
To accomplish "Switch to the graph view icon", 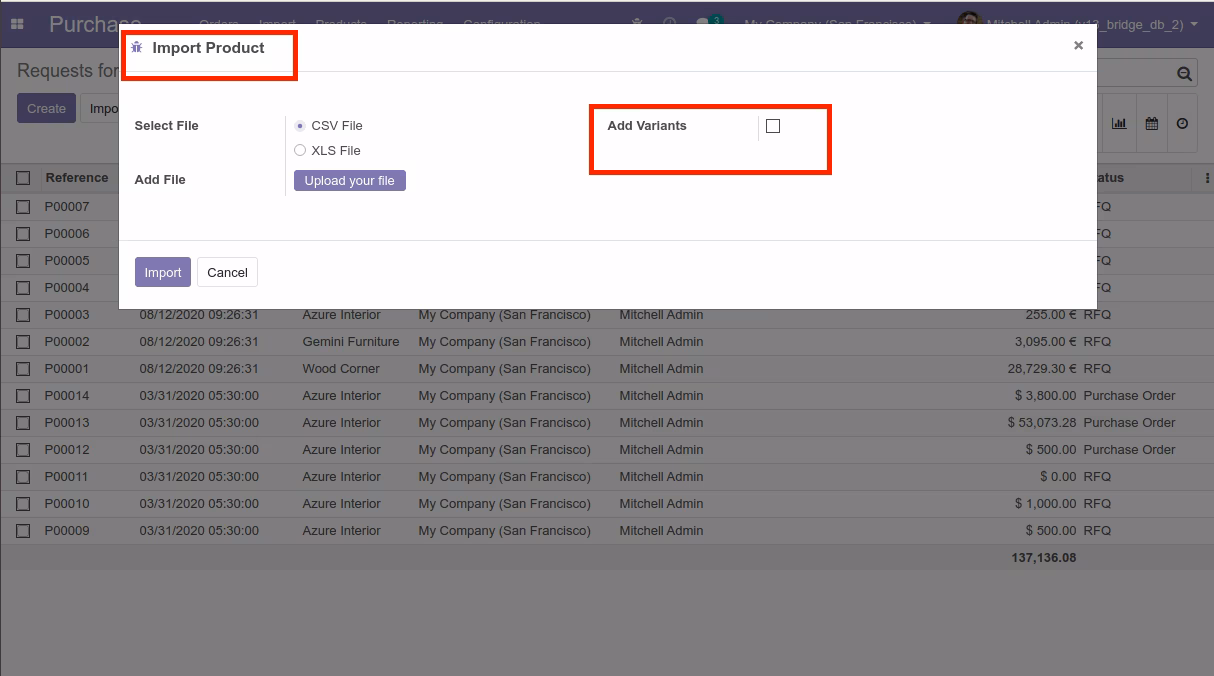I will (x=1119, y=123).
